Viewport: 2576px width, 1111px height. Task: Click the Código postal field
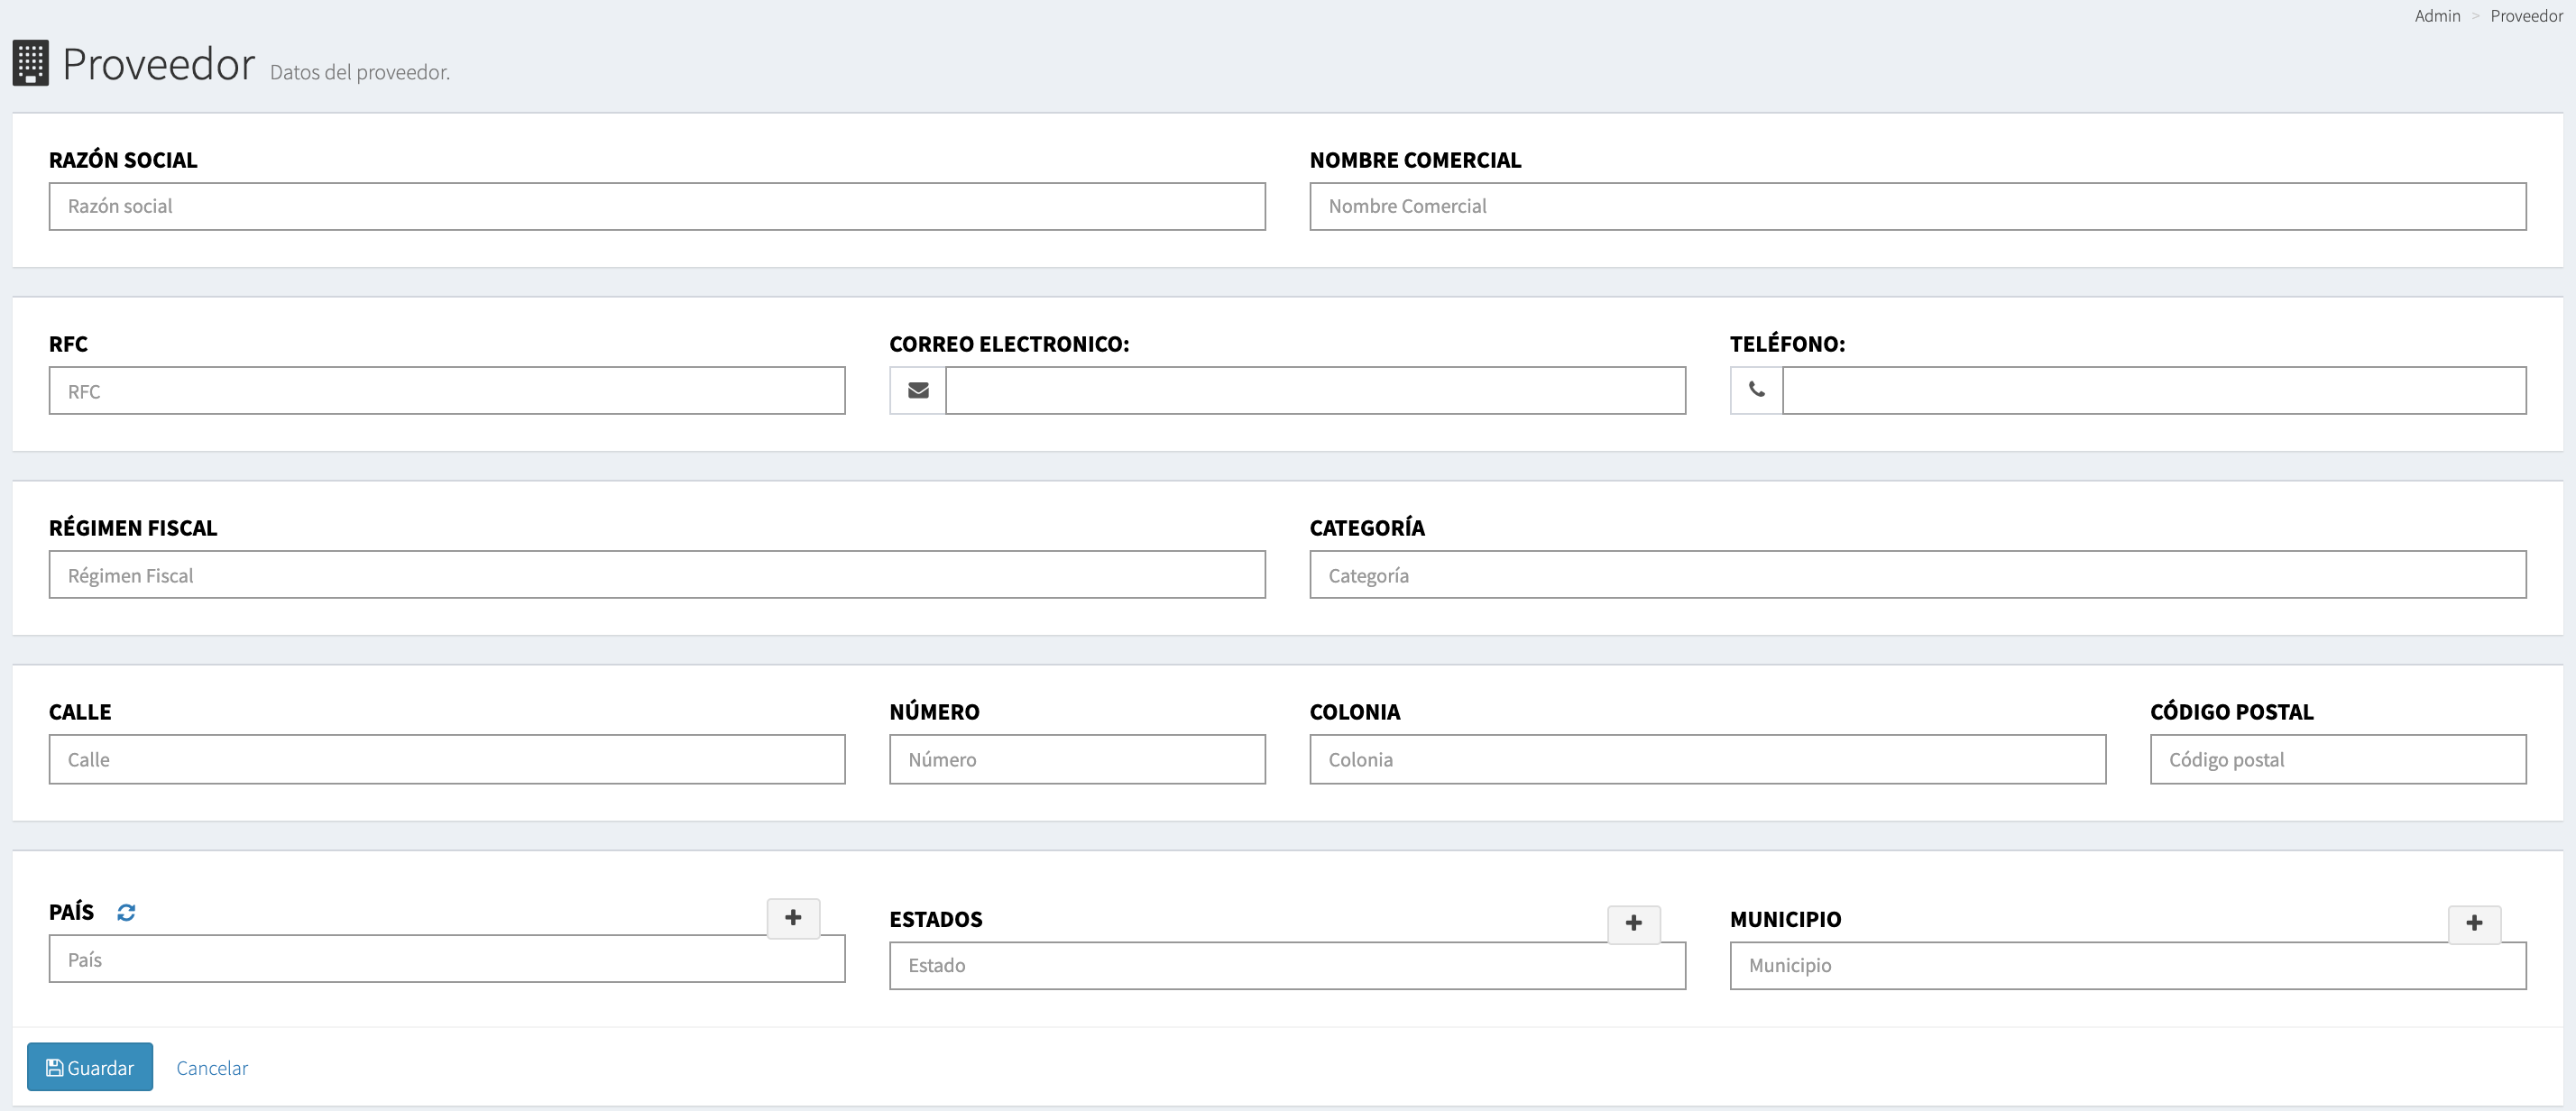[2337, 760]
